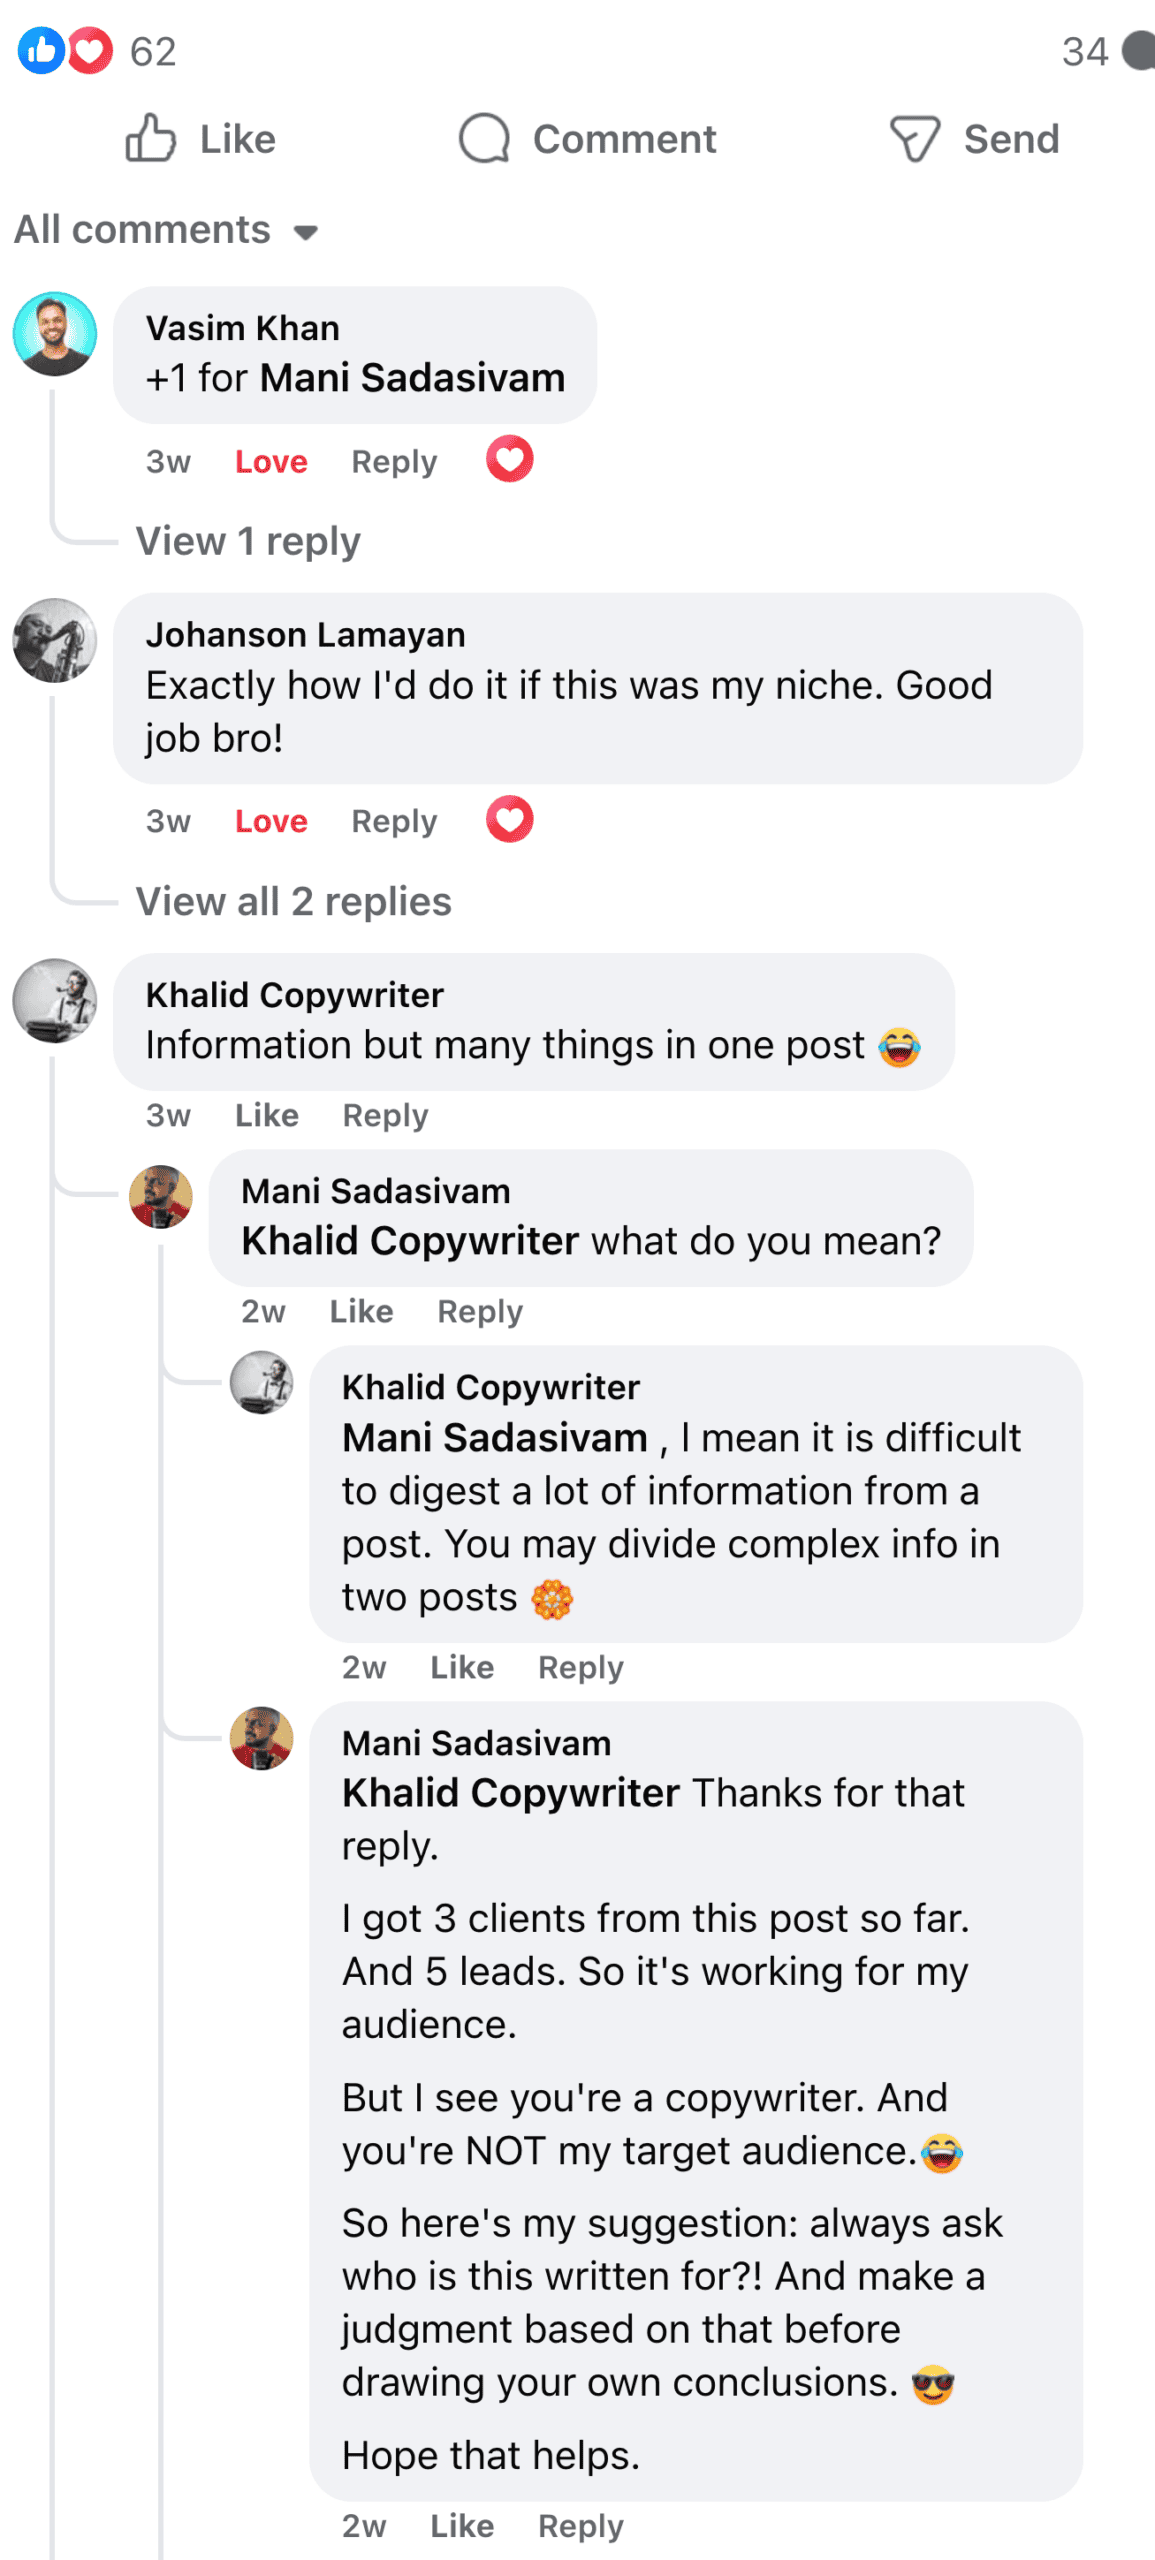Click the thumbs-up Like icon under the post
The image size is (1155, 2560).
click(151, 138)
